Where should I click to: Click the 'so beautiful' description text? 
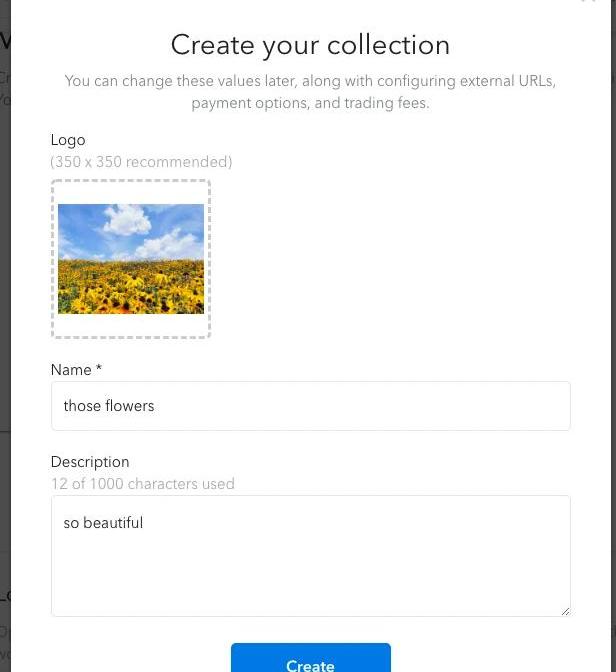(103, 523)
